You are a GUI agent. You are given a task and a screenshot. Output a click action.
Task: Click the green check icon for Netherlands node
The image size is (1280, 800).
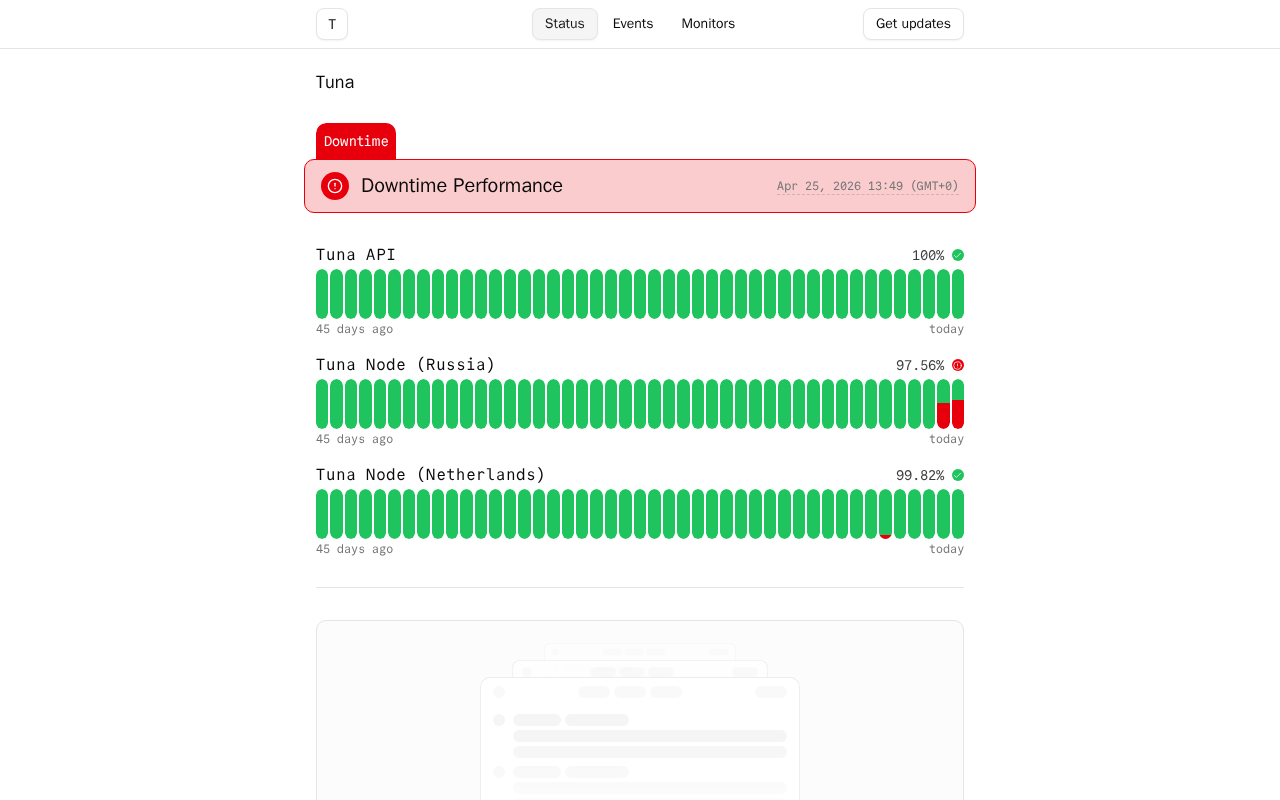[958, 475]
